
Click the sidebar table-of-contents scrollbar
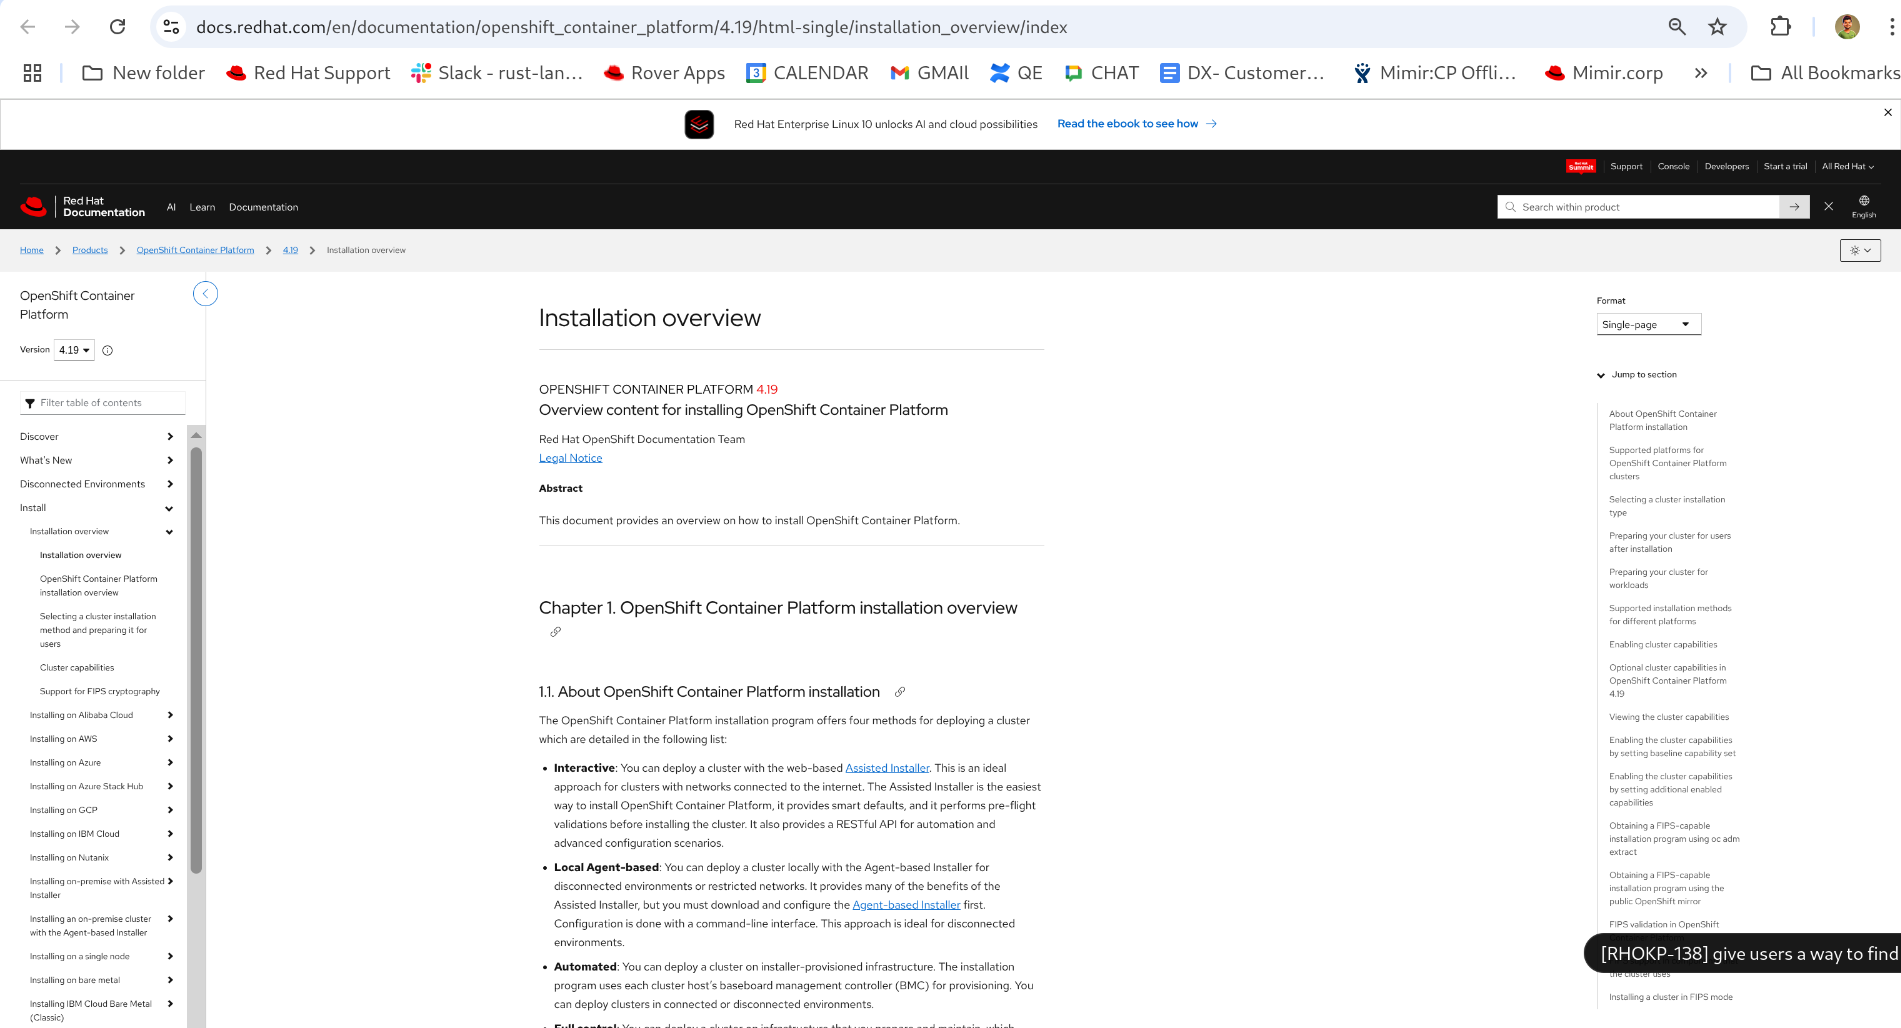pyautogui.click(x=196, y=661)
